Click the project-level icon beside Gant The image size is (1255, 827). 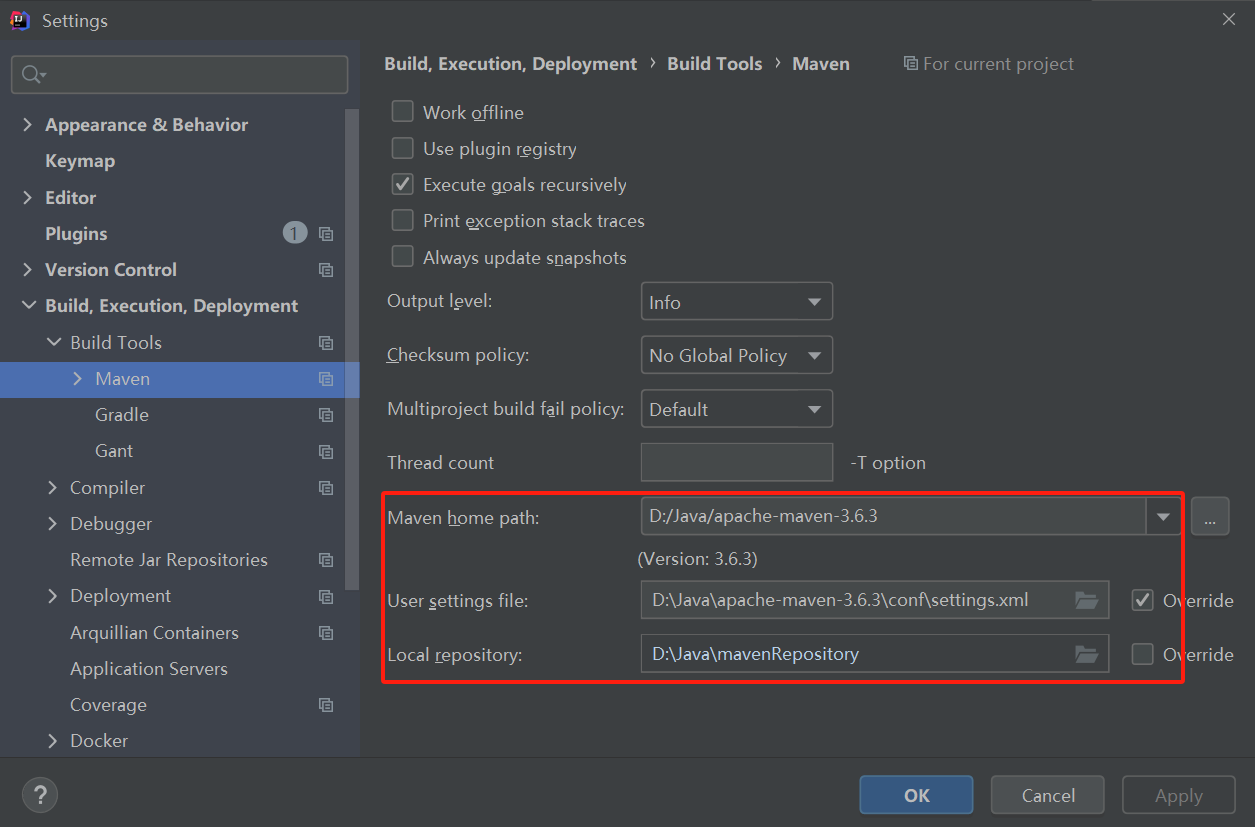(x=326, y=452)
